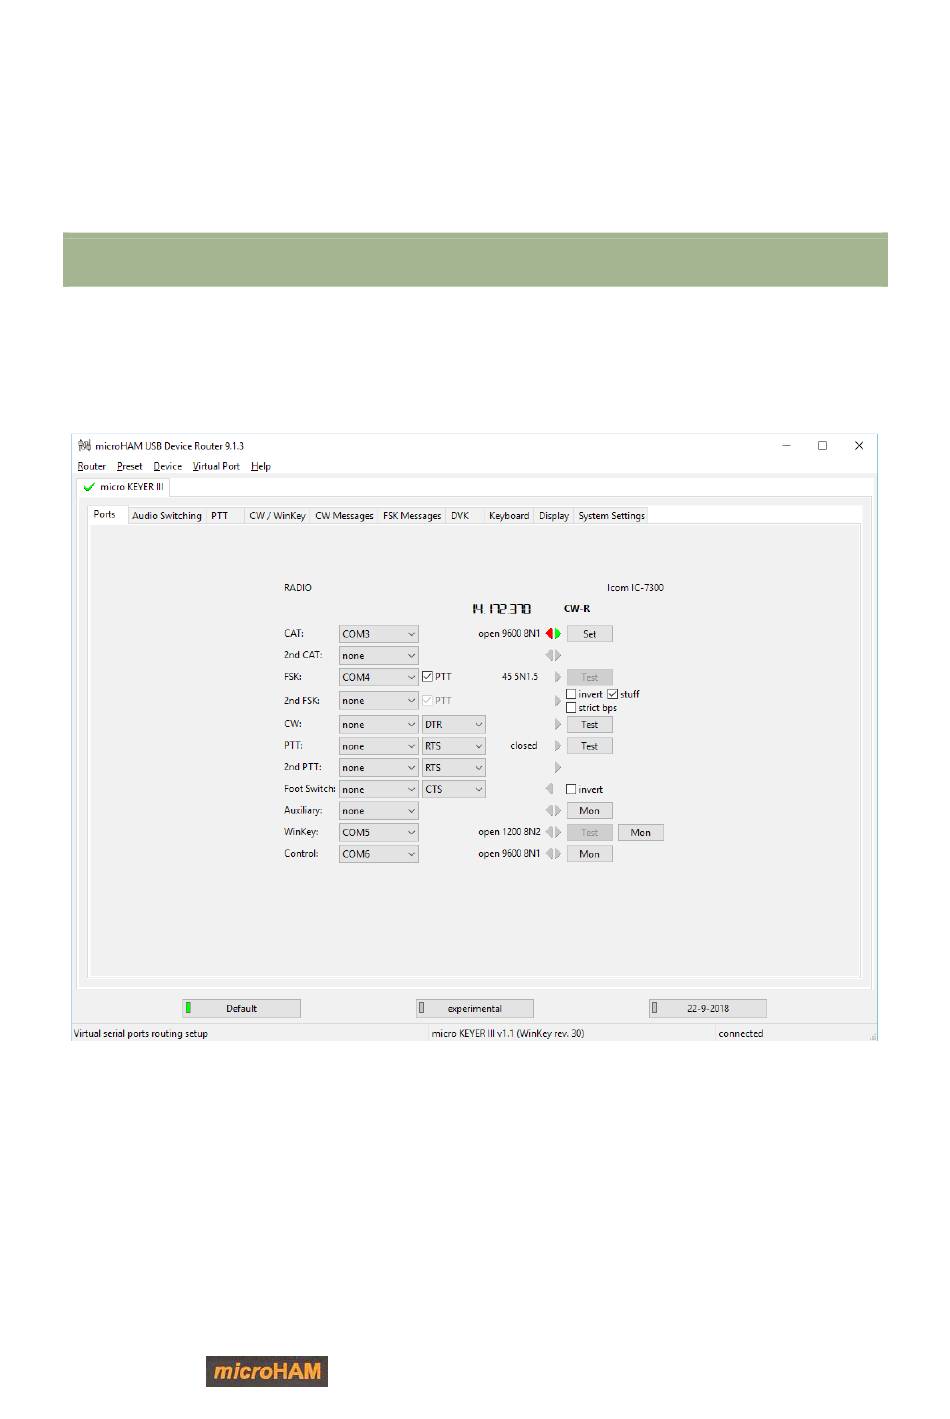
Task: Open the Preset menu
Action: click(129, 466)
